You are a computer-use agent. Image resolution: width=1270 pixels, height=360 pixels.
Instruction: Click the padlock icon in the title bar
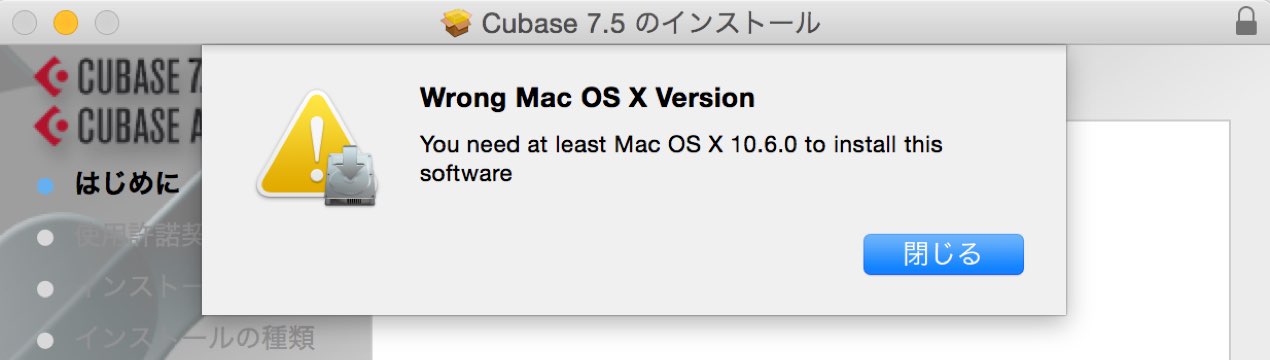coord(1246,21)
